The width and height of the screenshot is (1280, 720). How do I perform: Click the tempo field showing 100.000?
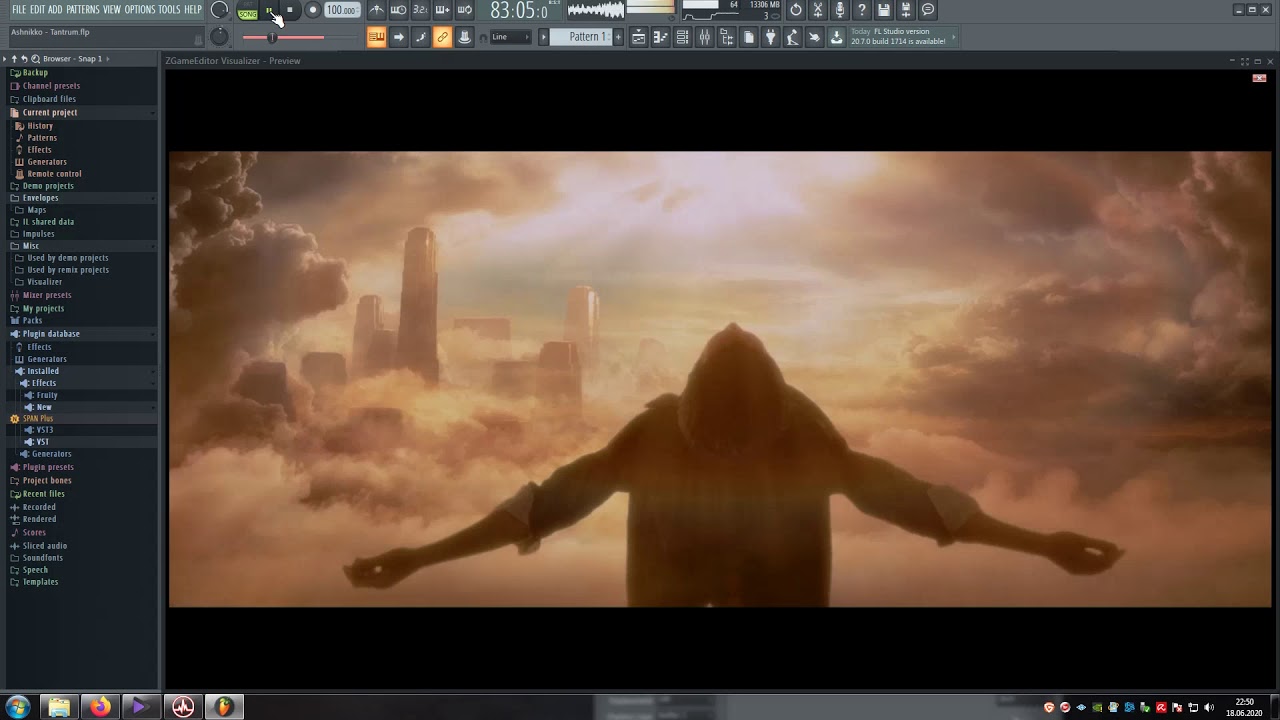(342, 11)
